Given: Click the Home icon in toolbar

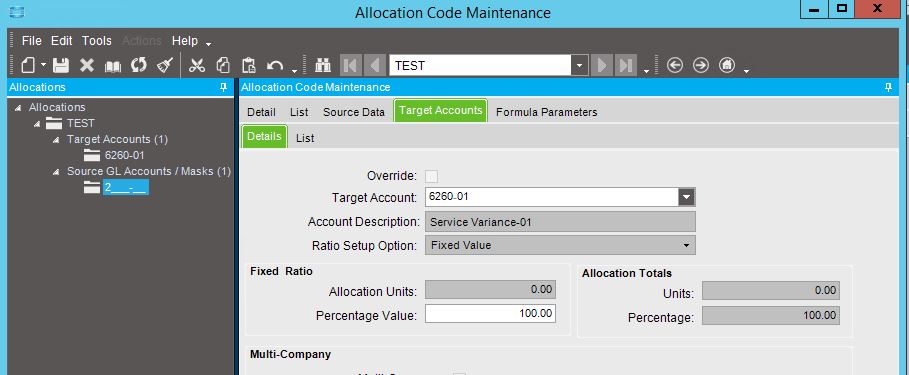Looking at the screenshot, I should coord(727,65).
